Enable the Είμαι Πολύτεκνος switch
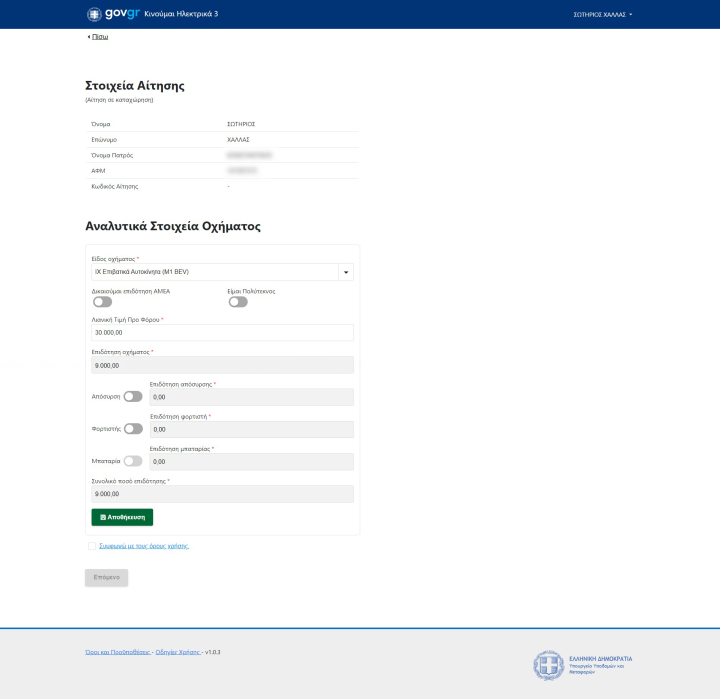The width and height of the screenshot is (720, 699). 237,301
